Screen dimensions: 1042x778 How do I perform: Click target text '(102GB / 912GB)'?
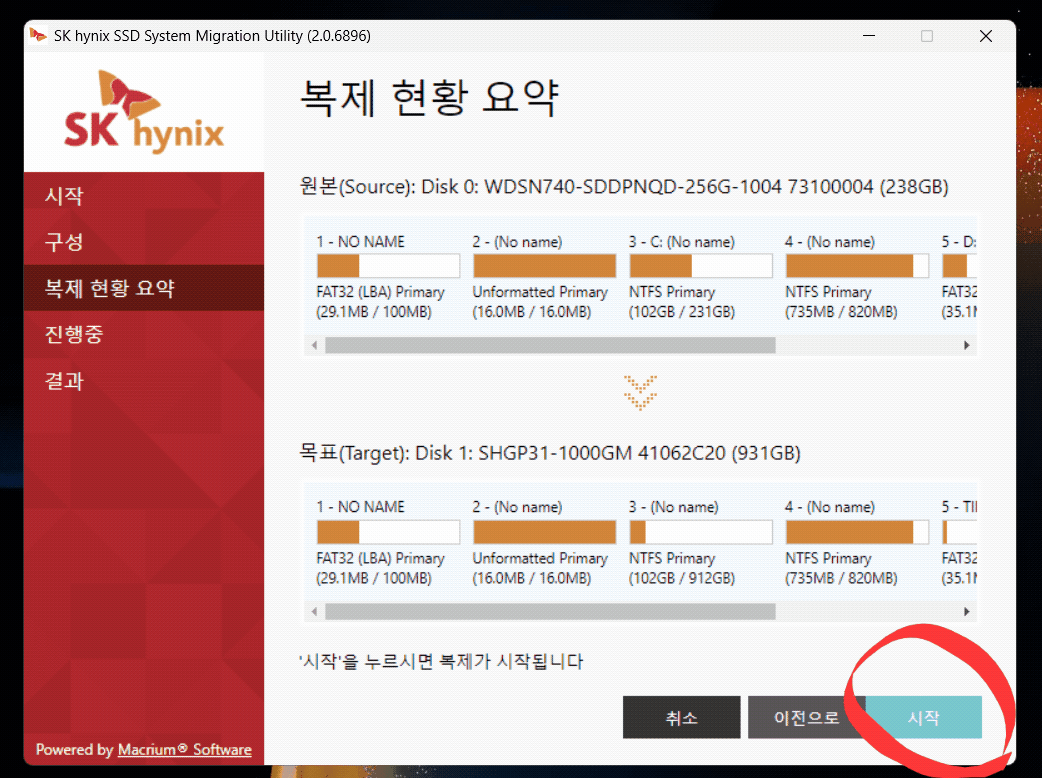tap(681, 578)
